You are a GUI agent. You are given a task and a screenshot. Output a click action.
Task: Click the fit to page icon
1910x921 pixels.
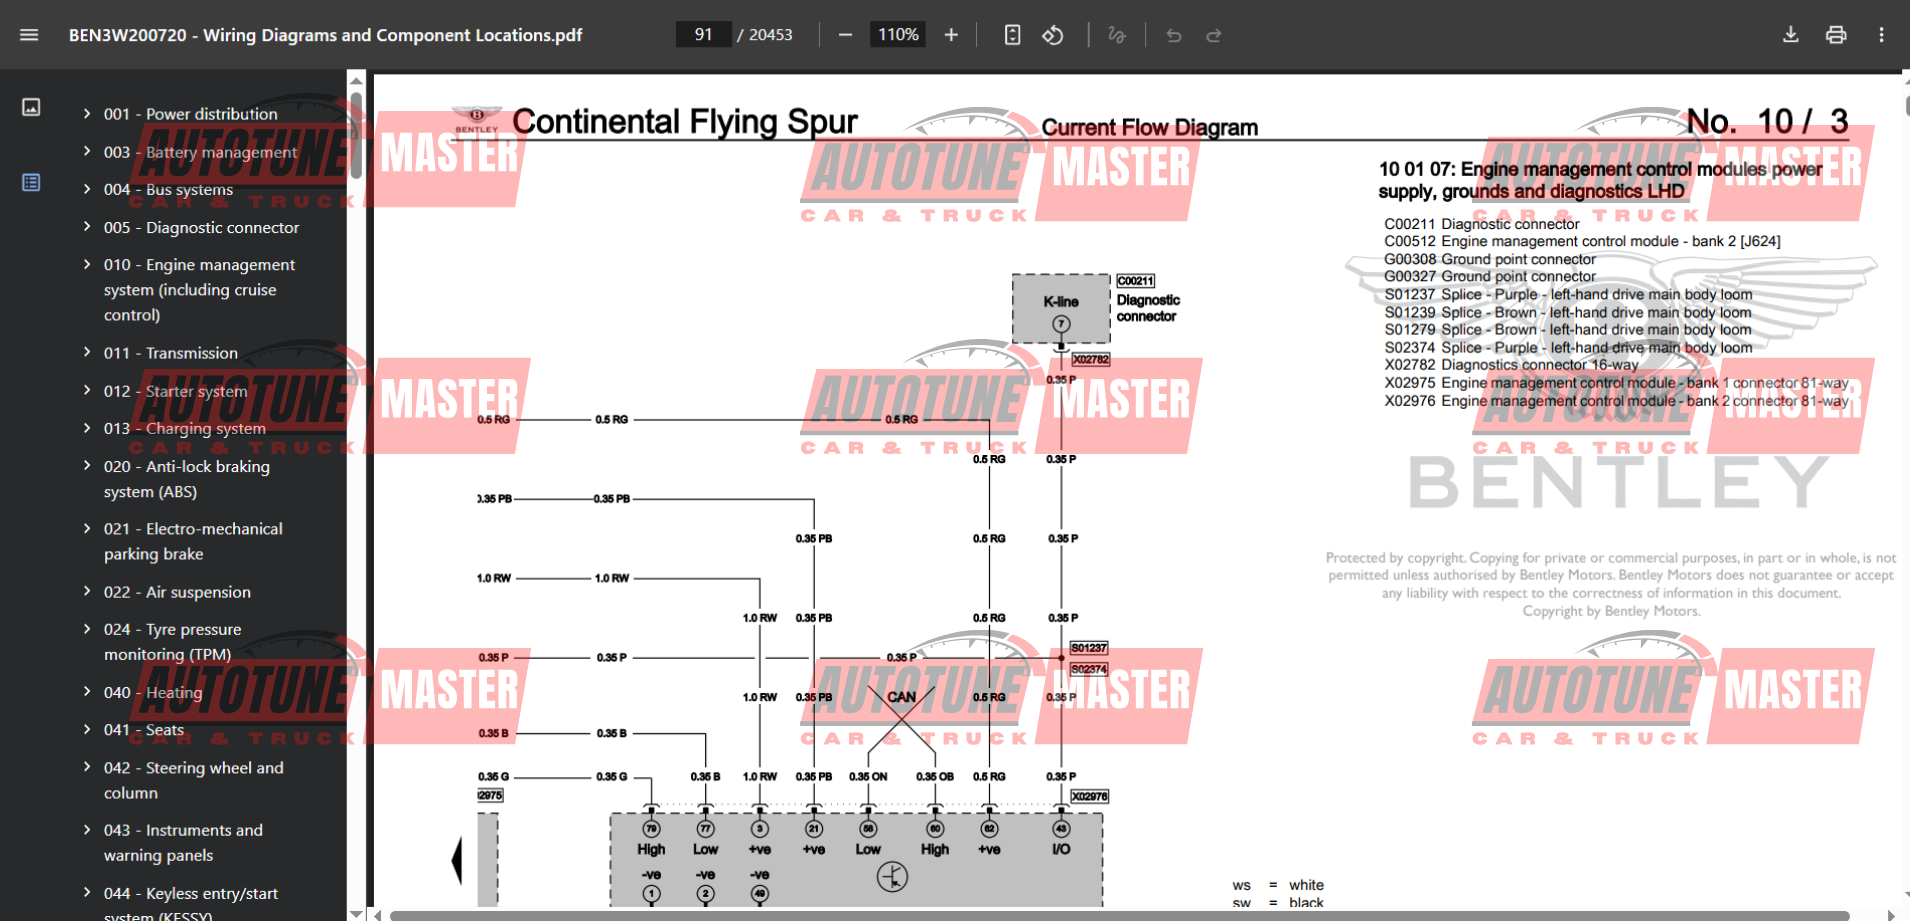1012,35
